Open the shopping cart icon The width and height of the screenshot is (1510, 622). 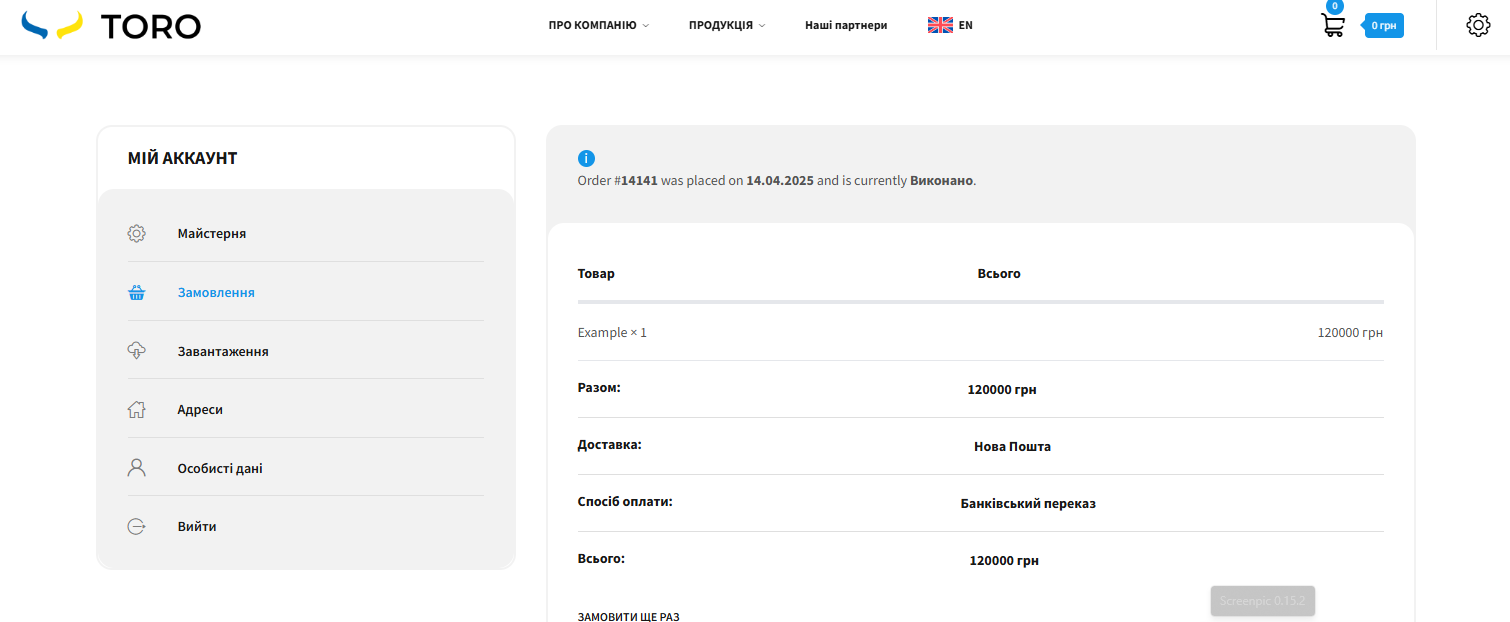point(1333,26)
